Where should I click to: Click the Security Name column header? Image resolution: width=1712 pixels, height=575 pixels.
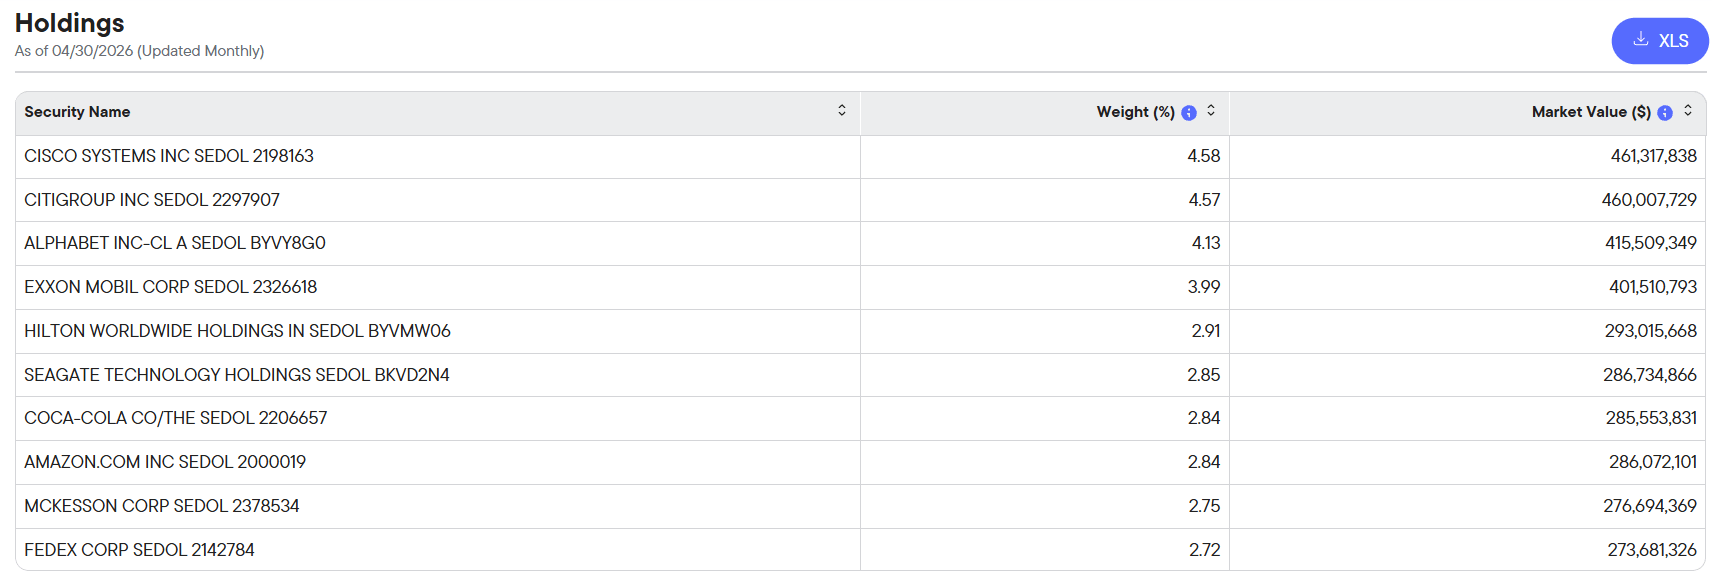pos(77,112)
